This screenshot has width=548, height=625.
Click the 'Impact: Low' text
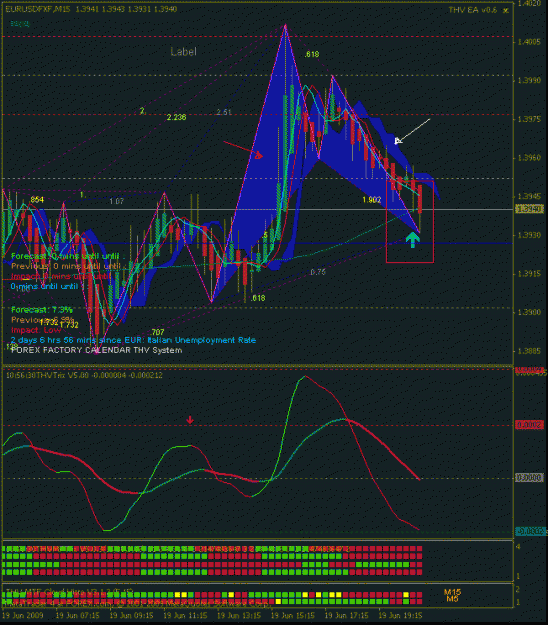pyautogui.click(x=36, y=330)
